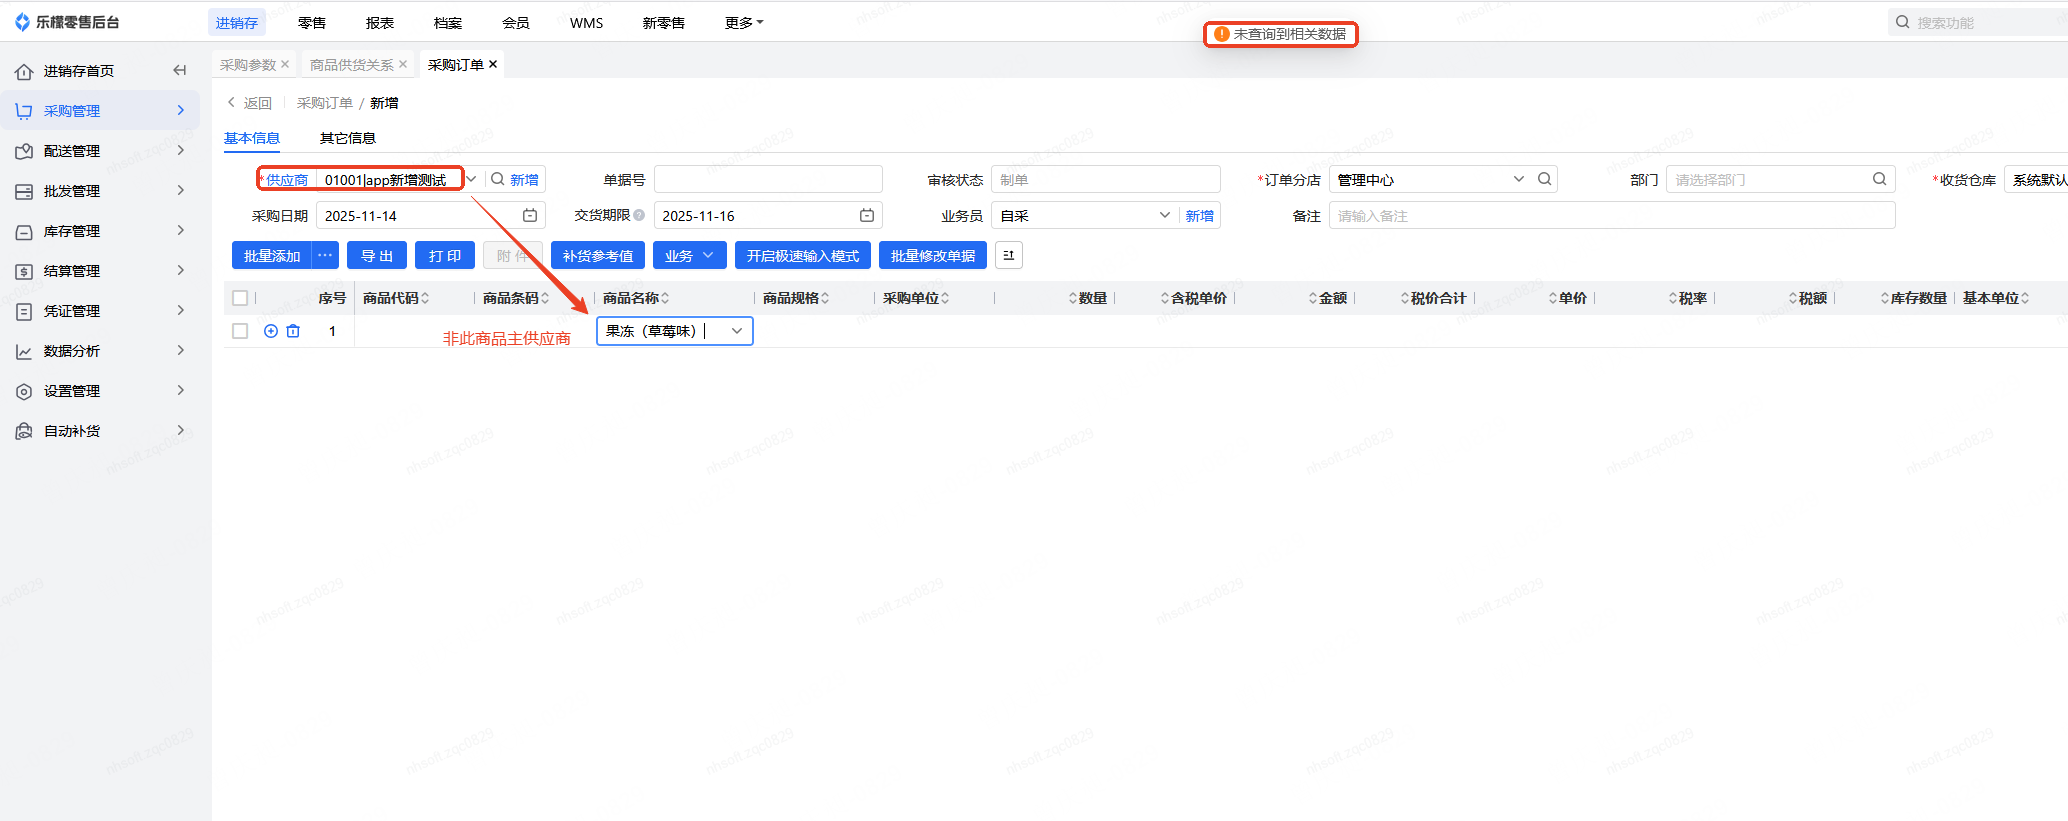Open the 业务 dropdown button
2068x821 pixels.
pyautogui.click(x=690, y=256)
